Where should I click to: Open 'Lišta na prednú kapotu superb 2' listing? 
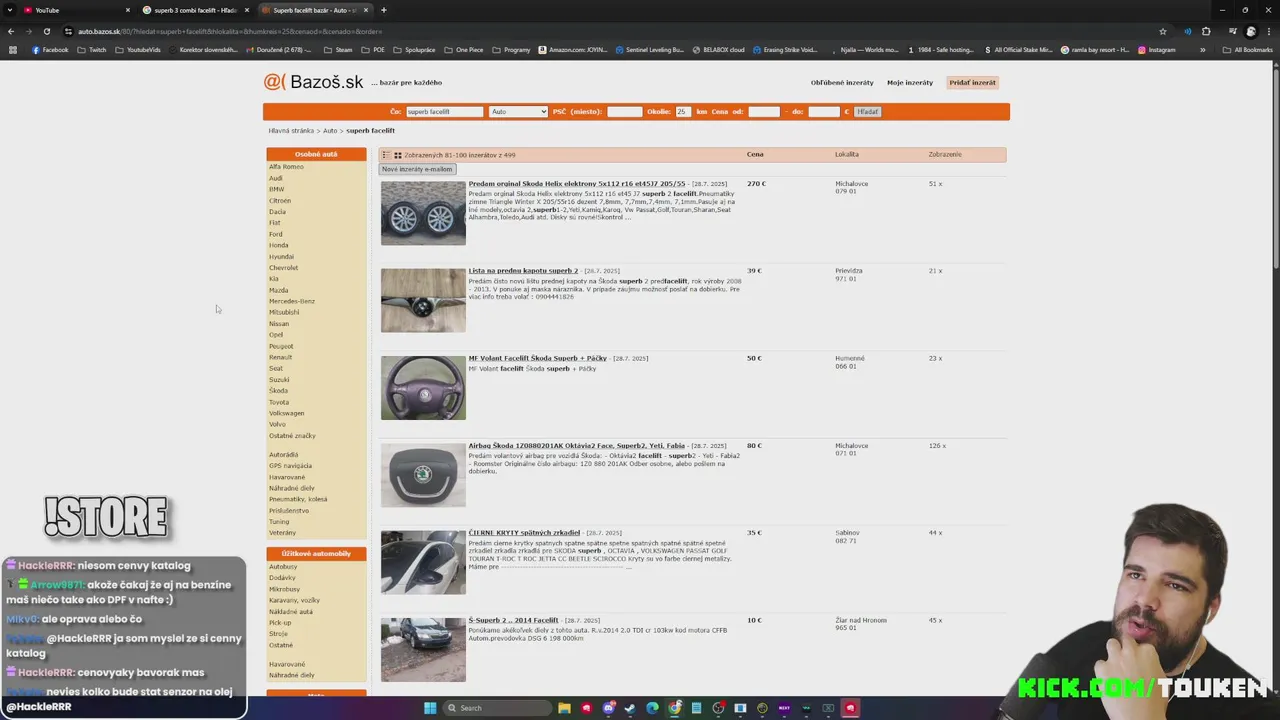point(523,271)
